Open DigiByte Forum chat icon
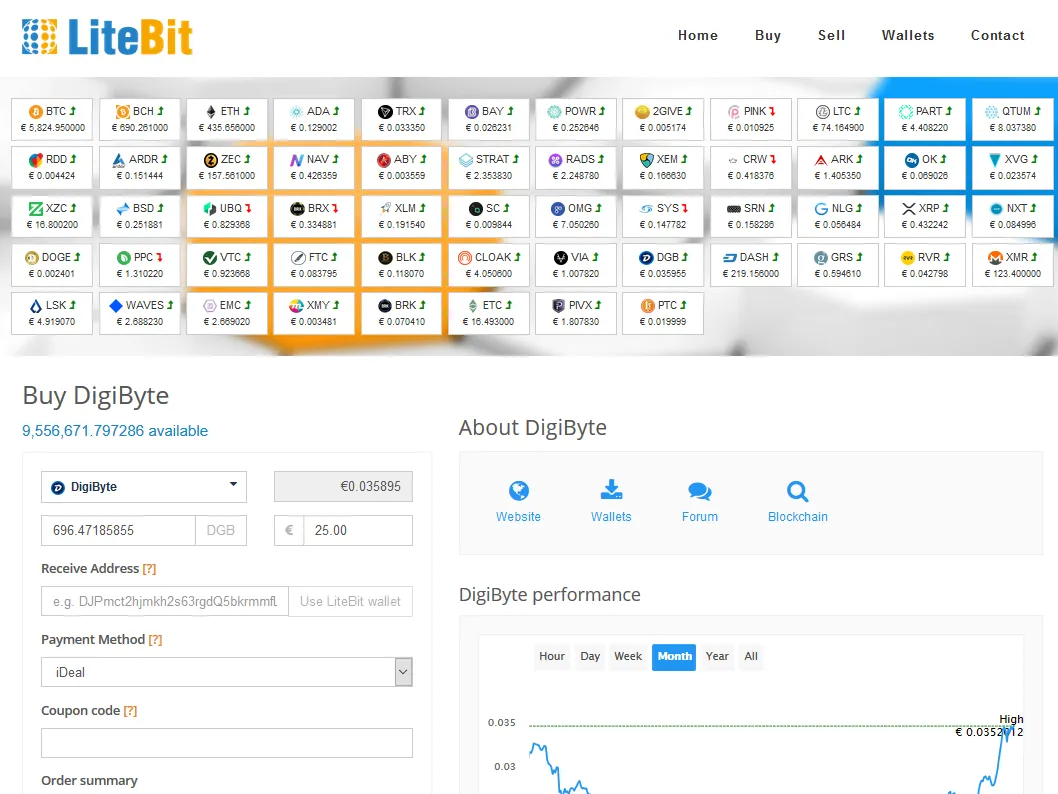This screenshot has width=1058, height=794. (x=700, y=491)
